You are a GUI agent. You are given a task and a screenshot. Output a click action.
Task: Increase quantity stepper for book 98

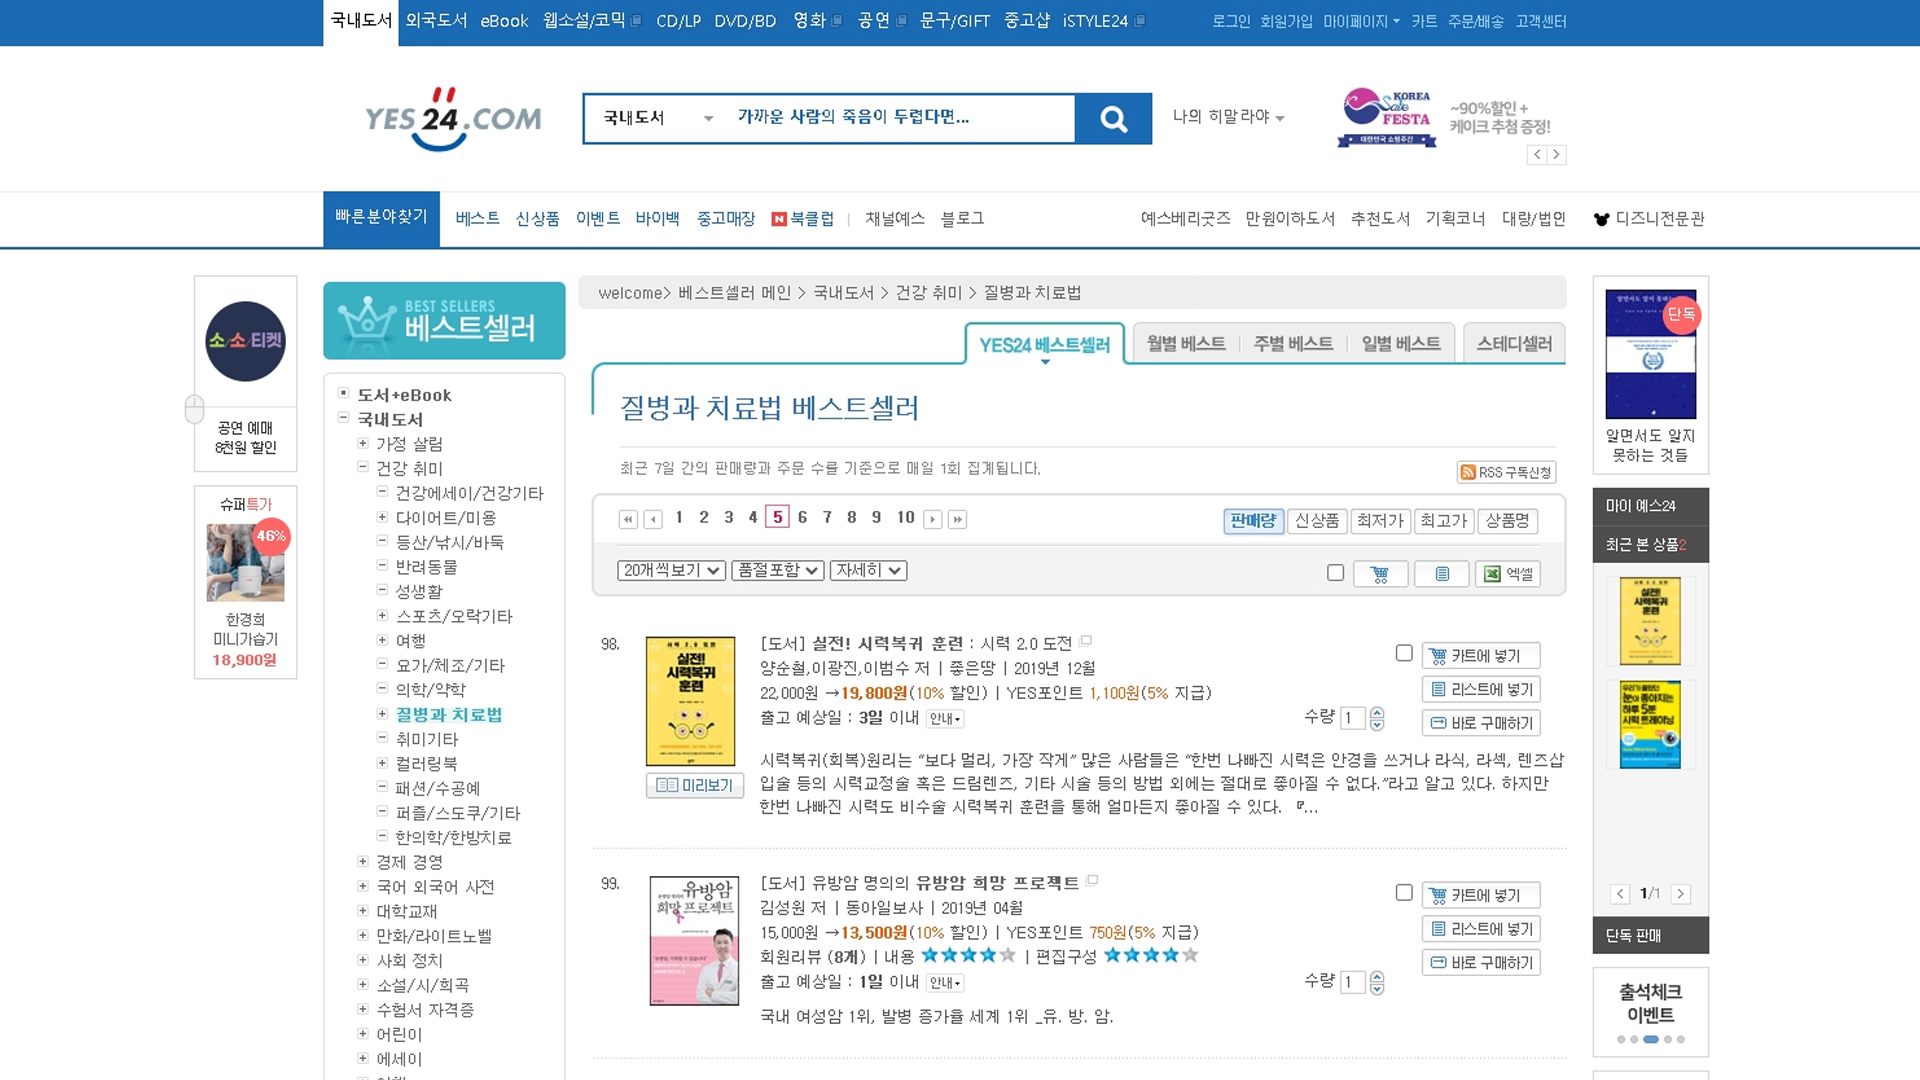pos(1377,712)
